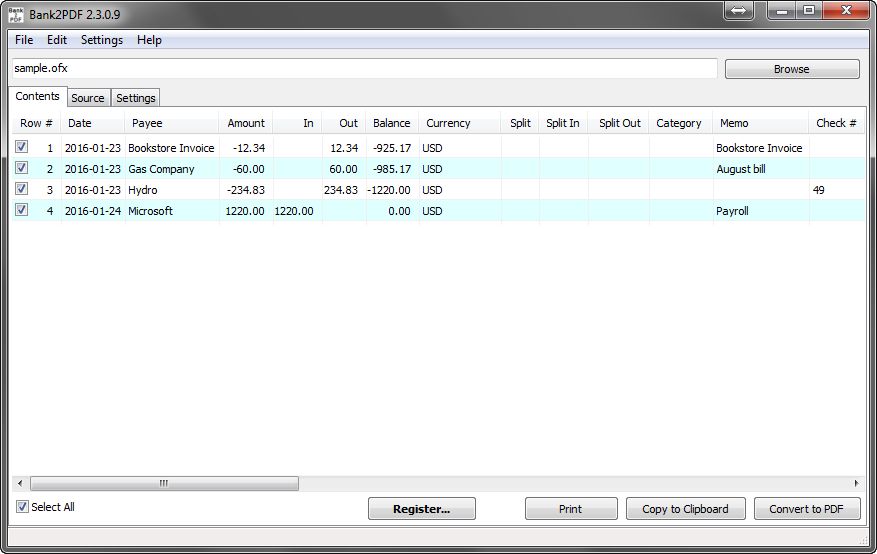Image resolution: width=877 pixels, height=554 pixels.
Task: Open the Settings menu in menu bar
Action: 102,40
